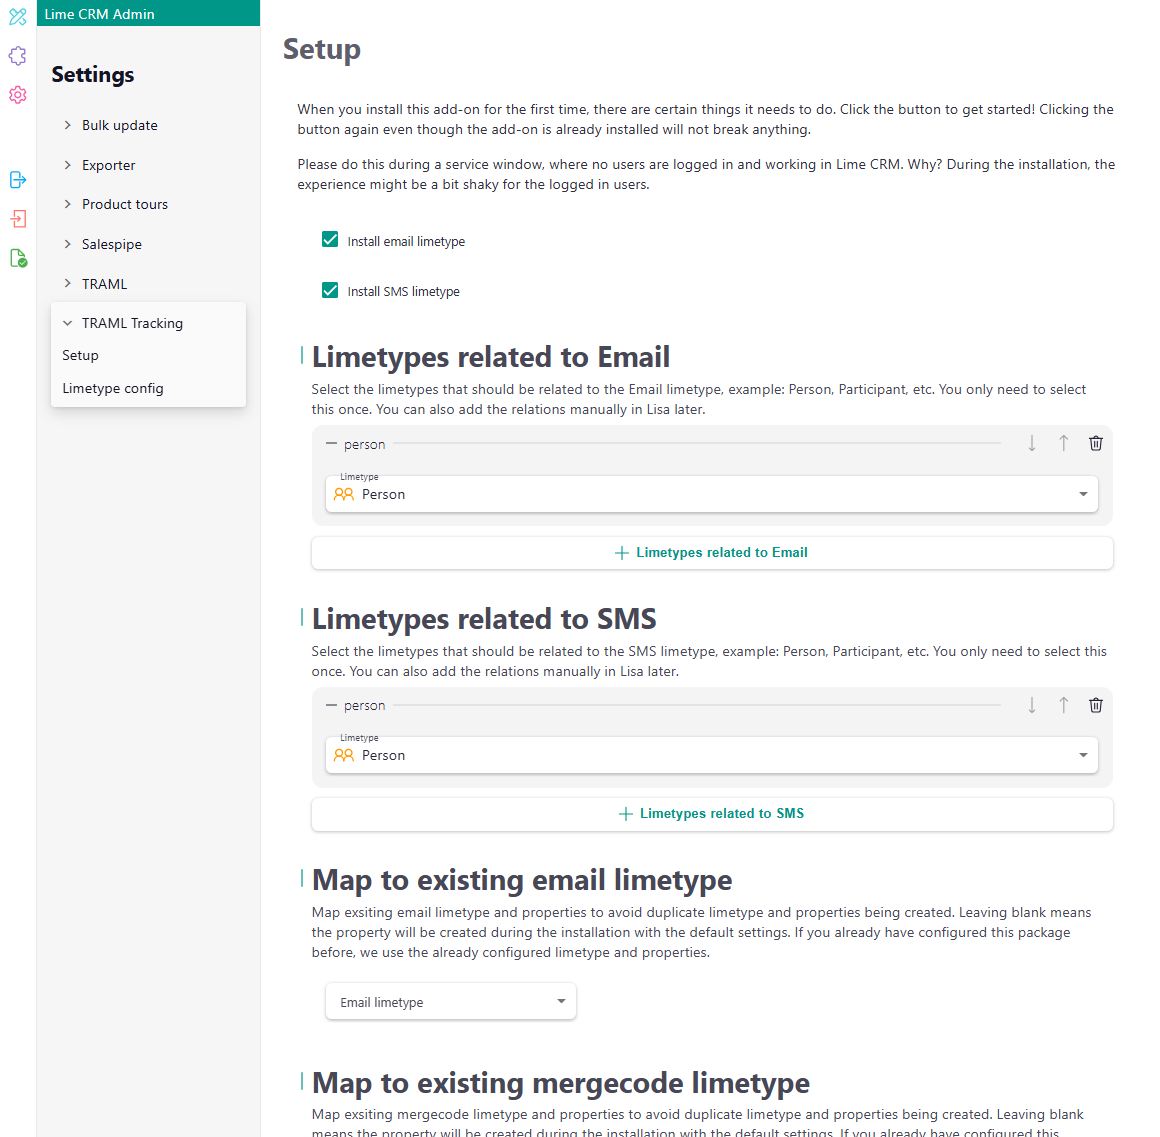Select Limetype config in the sidebar

tap(113, 388)
